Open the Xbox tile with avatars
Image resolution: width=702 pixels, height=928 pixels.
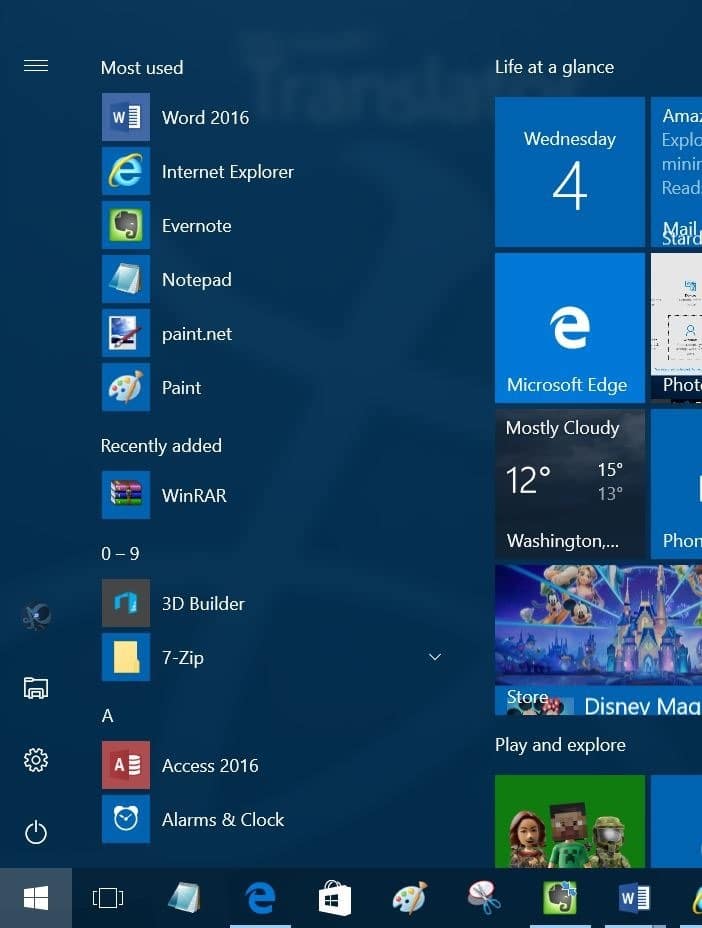(x=569, y=821)
